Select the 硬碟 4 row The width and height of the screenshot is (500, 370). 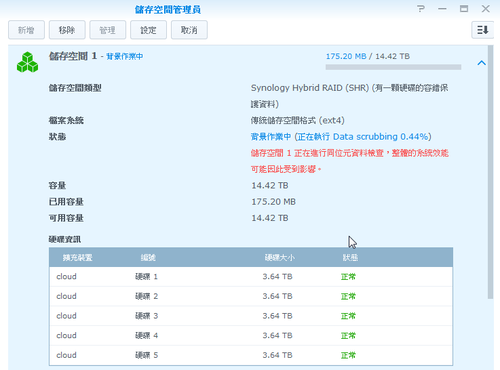point(251,336)
